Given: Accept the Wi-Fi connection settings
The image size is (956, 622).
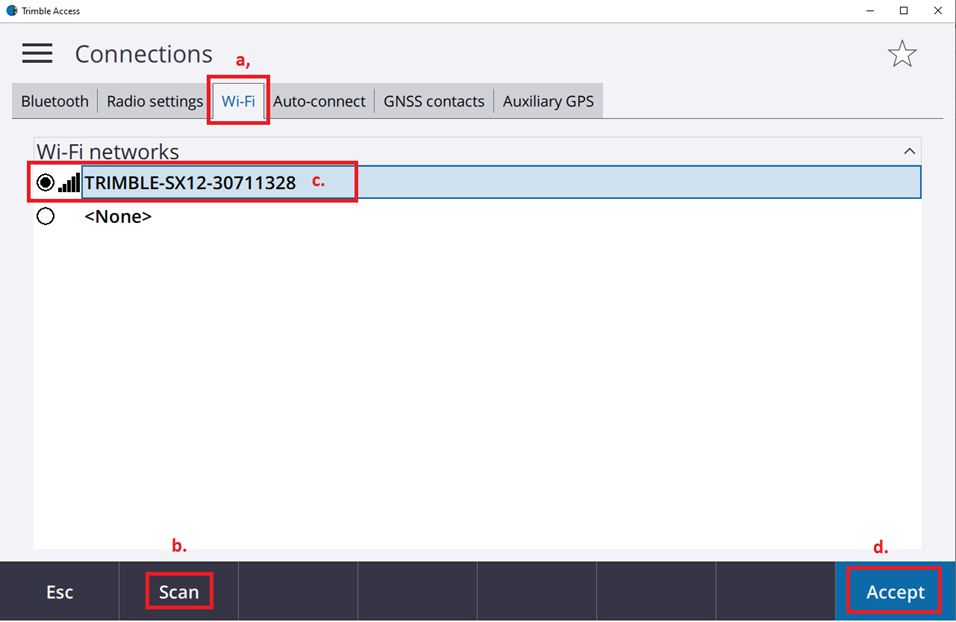Looking at the screenshot, I should tap(895, 592).
